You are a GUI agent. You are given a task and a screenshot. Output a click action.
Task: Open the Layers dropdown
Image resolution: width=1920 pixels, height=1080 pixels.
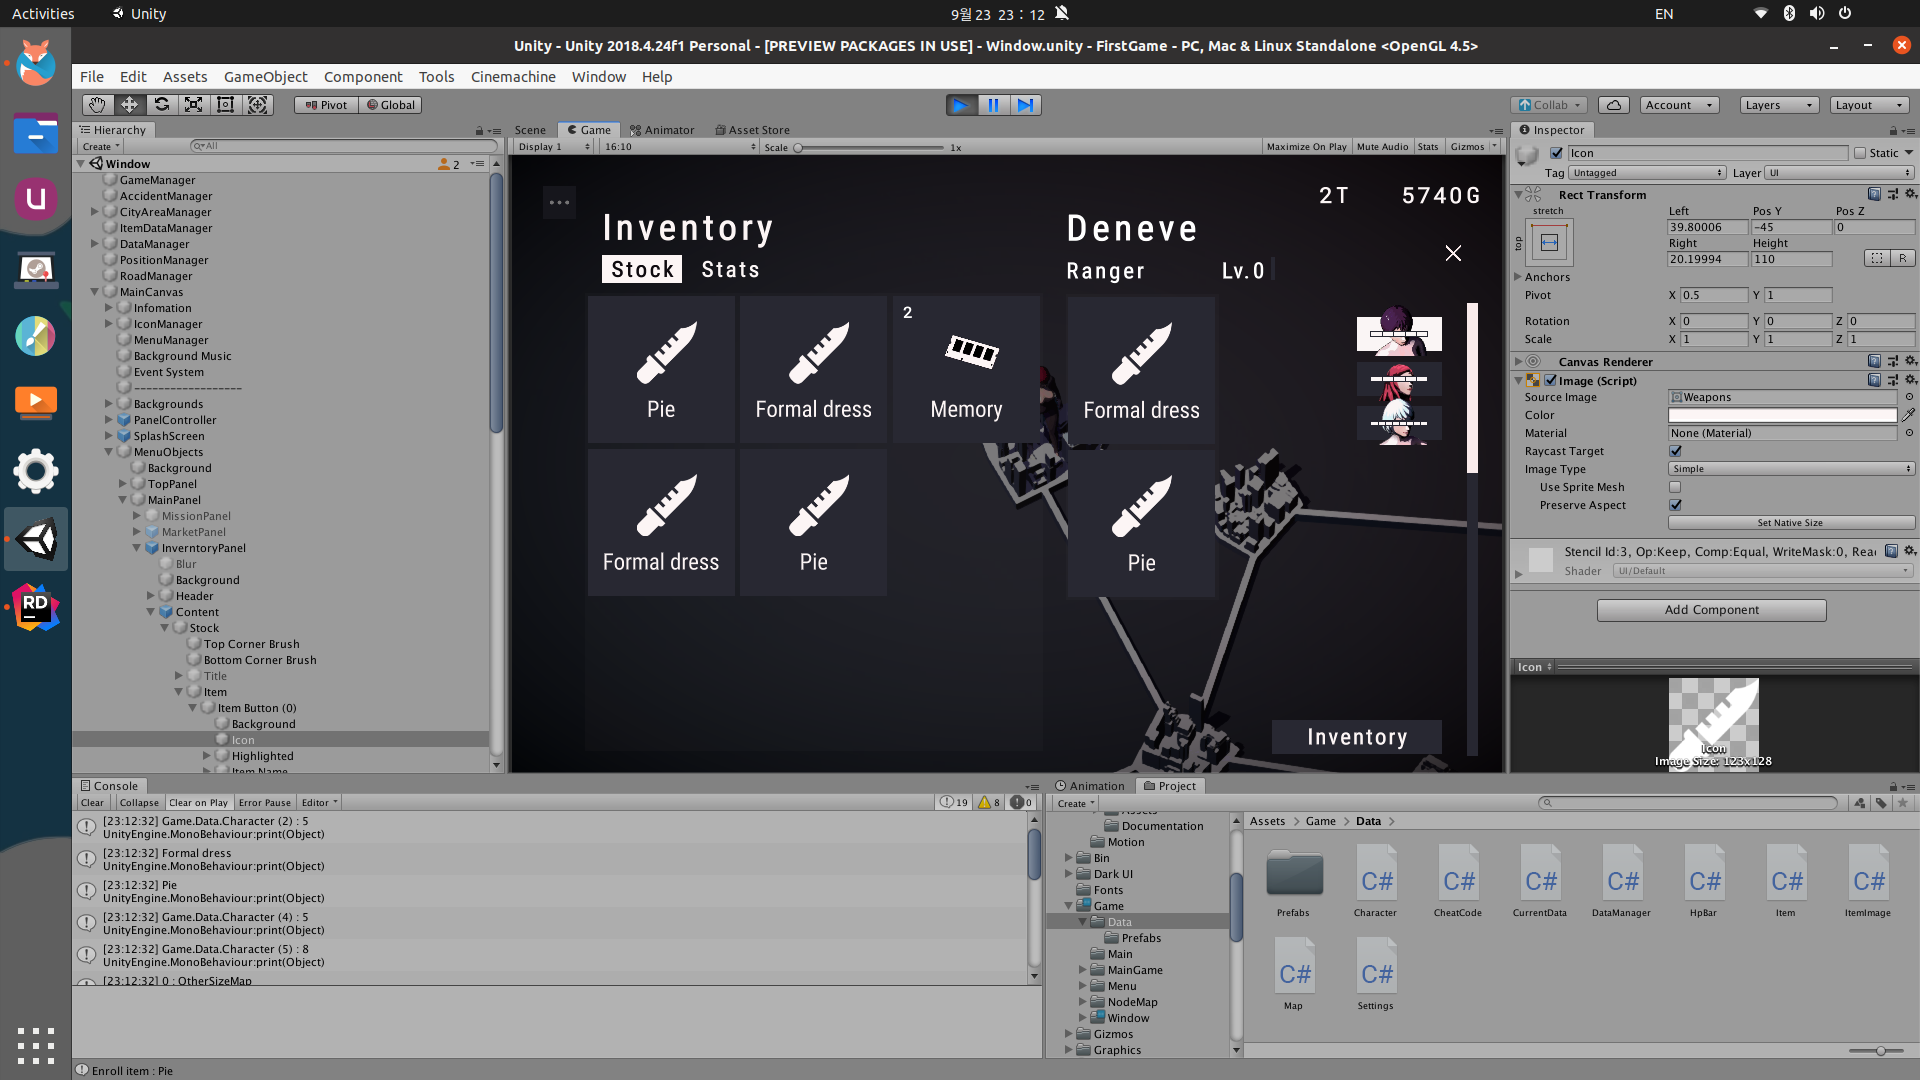1778,105
